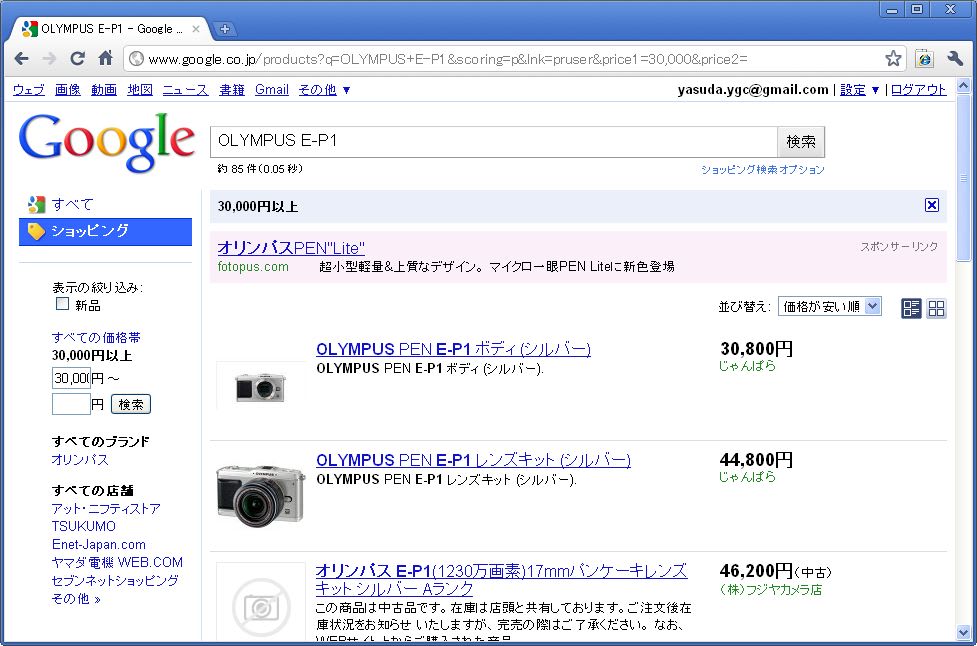Open the OLYMPUS PEN E-P1 レンズキット link
This screenshot has height=646, width=977.
pyautogui.click(x=473, y=460)
